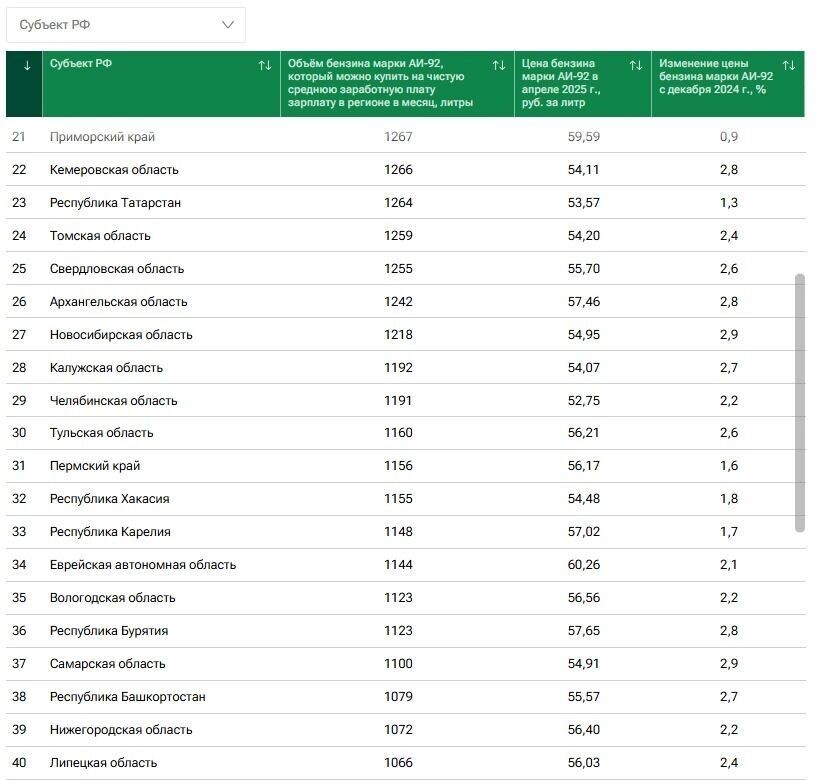
Task: Select the Еврейская автономная область row
Action: (x=406, y=564)
